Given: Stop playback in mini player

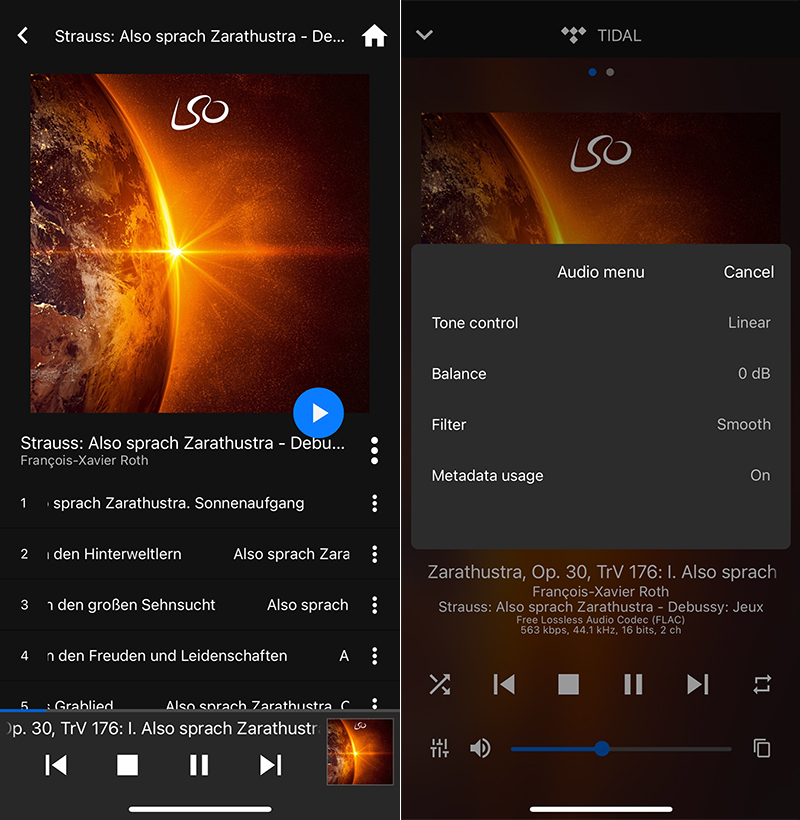Looking at the screenshot, I should [x=127, y=765].
